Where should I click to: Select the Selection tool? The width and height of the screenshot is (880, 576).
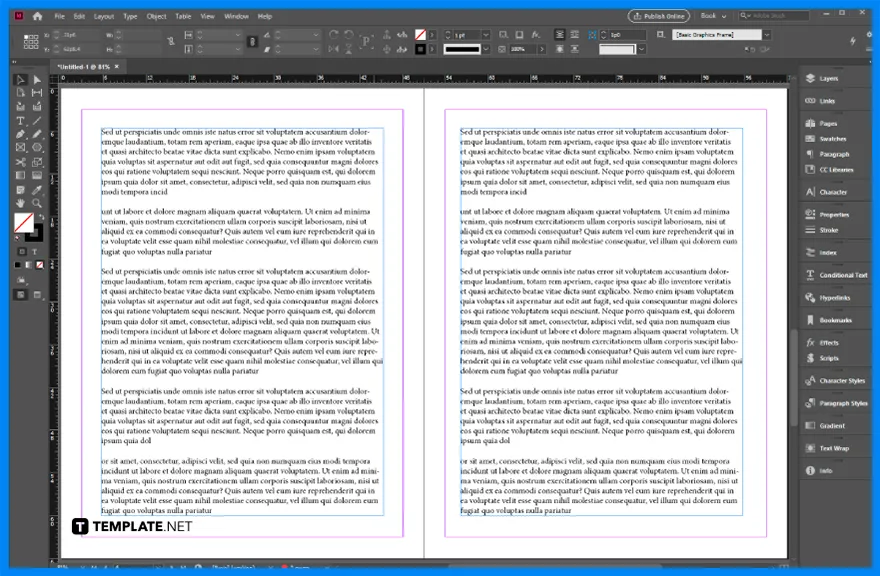click(21, 80)
